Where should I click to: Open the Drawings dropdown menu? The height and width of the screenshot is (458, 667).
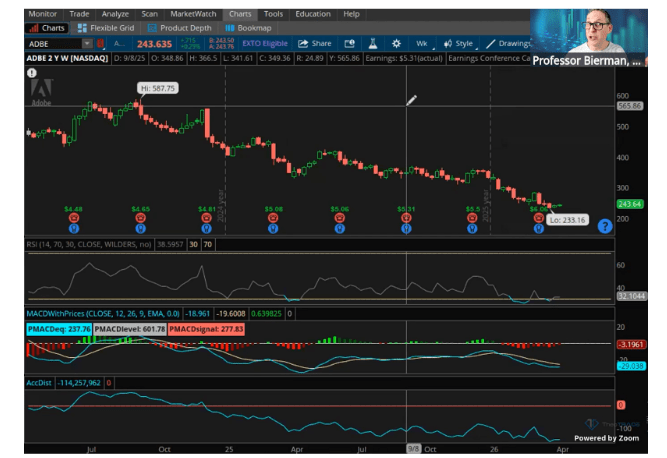[x=508, y=43]
